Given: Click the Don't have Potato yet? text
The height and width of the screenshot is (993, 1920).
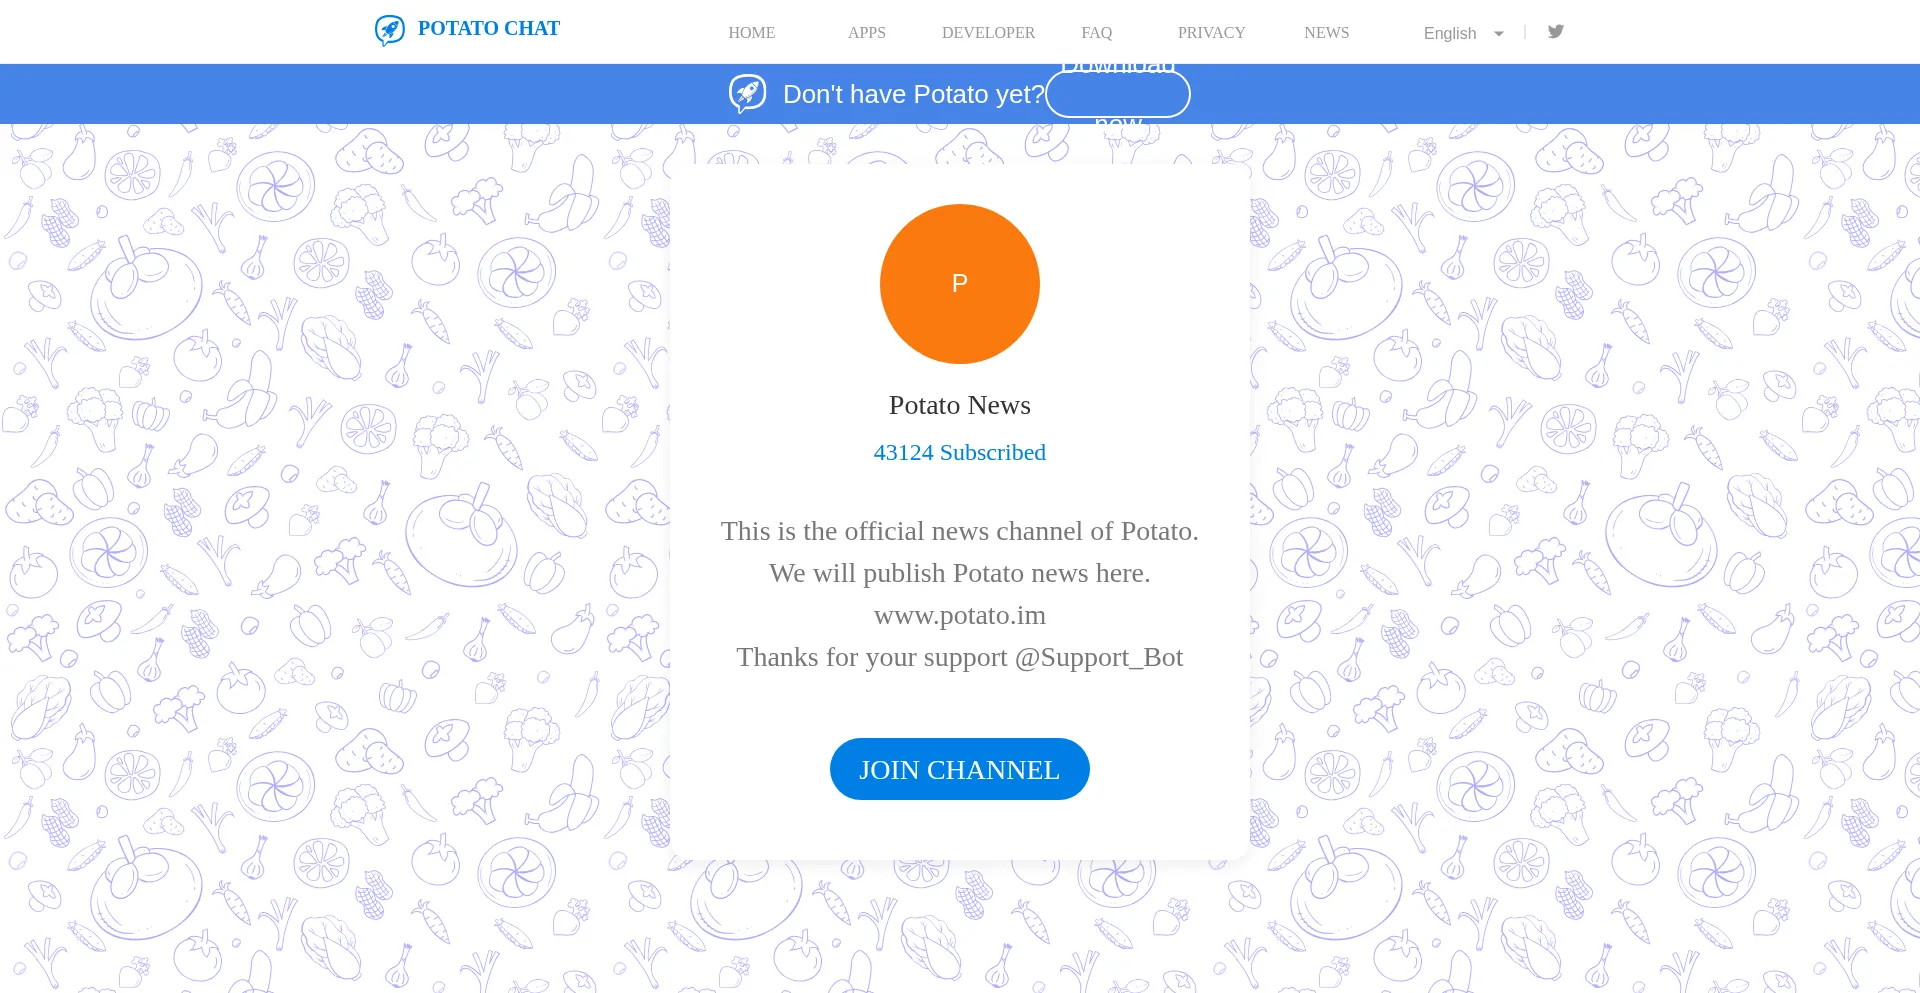Looking at the screenshot, I should tap(914, 94).
